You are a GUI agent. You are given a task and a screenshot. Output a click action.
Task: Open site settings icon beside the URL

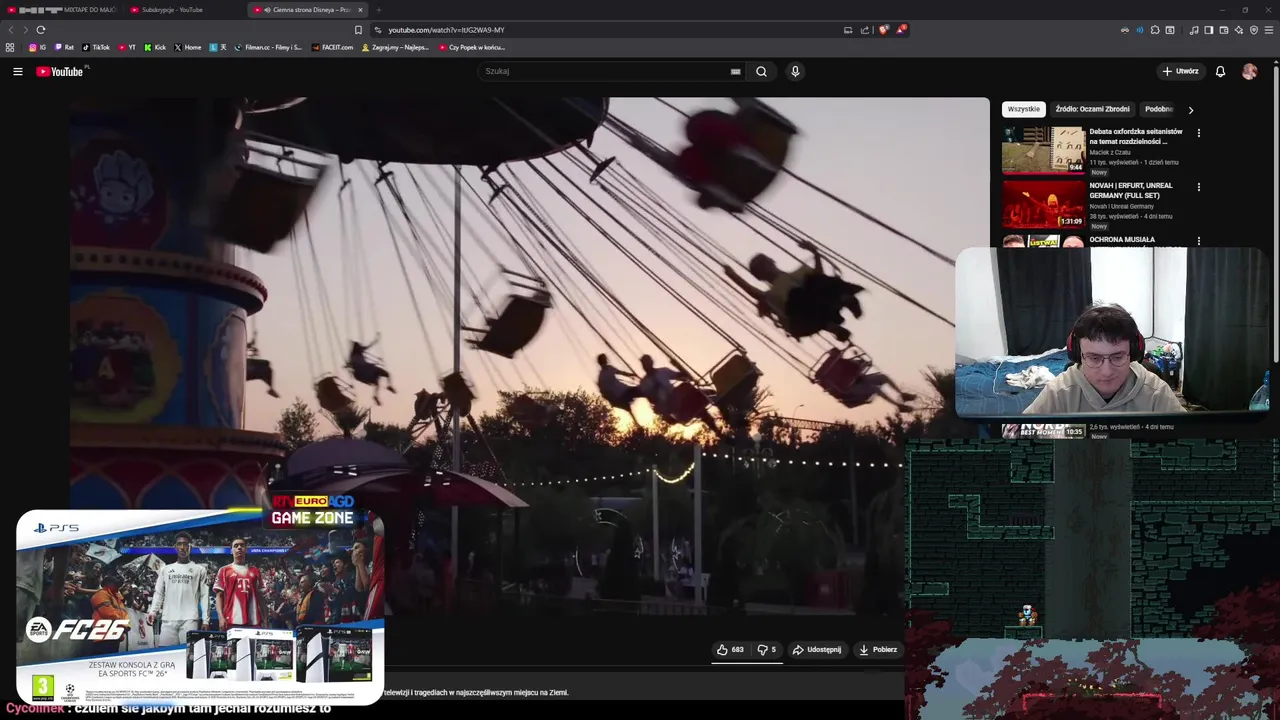(x=377, y=30)
